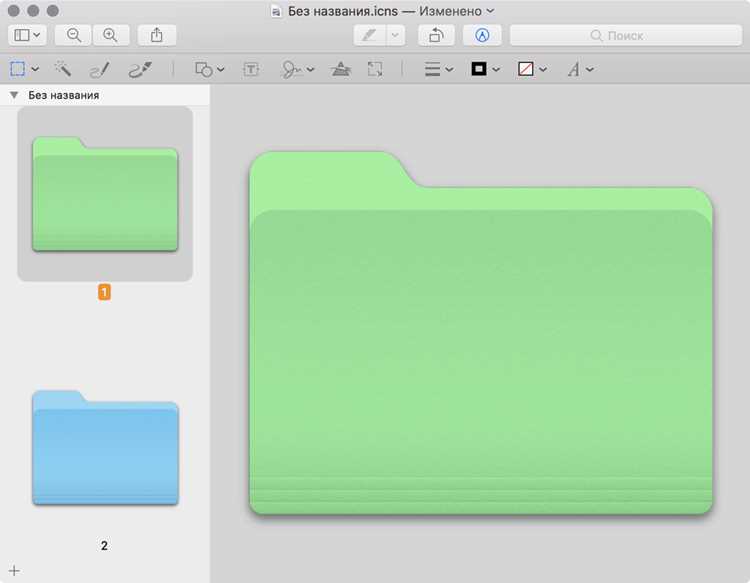The height and width of the screenshot is (583, 750).
Task: Toggle the Markup toolbar button
Action: [x=482, y=35]
